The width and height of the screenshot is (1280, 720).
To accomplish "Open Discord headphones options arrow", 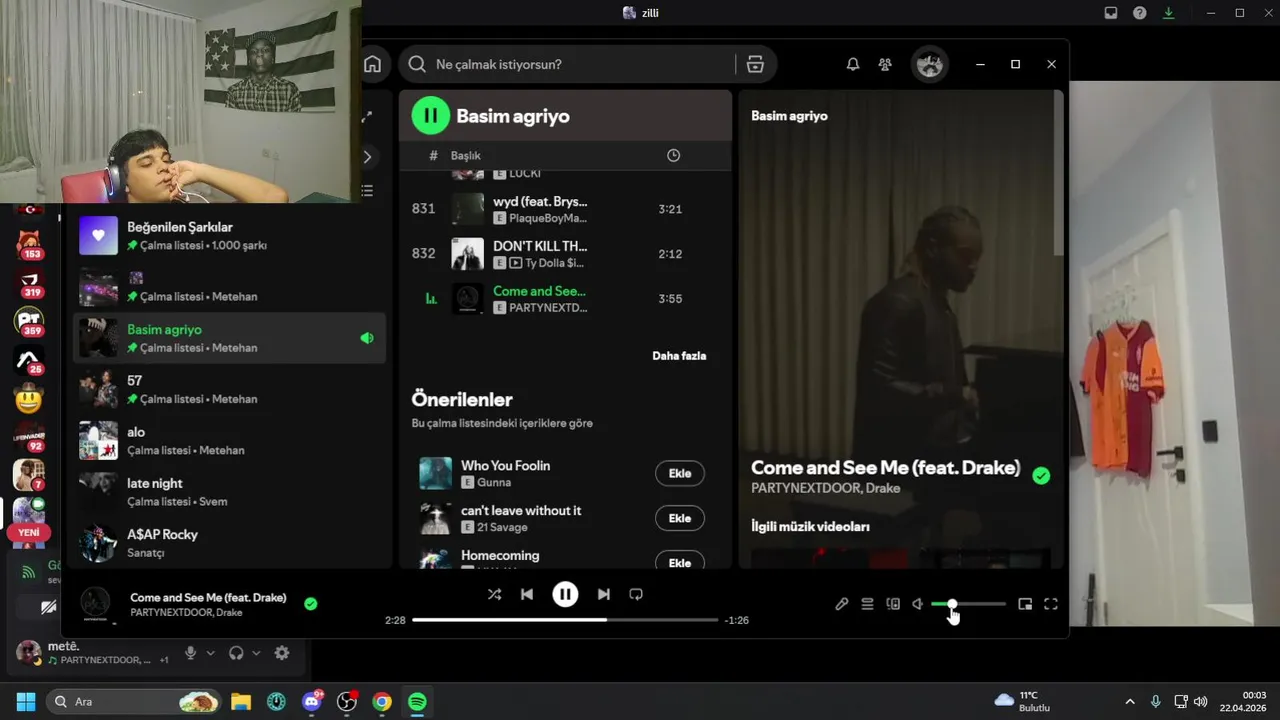I will point(256,653).
